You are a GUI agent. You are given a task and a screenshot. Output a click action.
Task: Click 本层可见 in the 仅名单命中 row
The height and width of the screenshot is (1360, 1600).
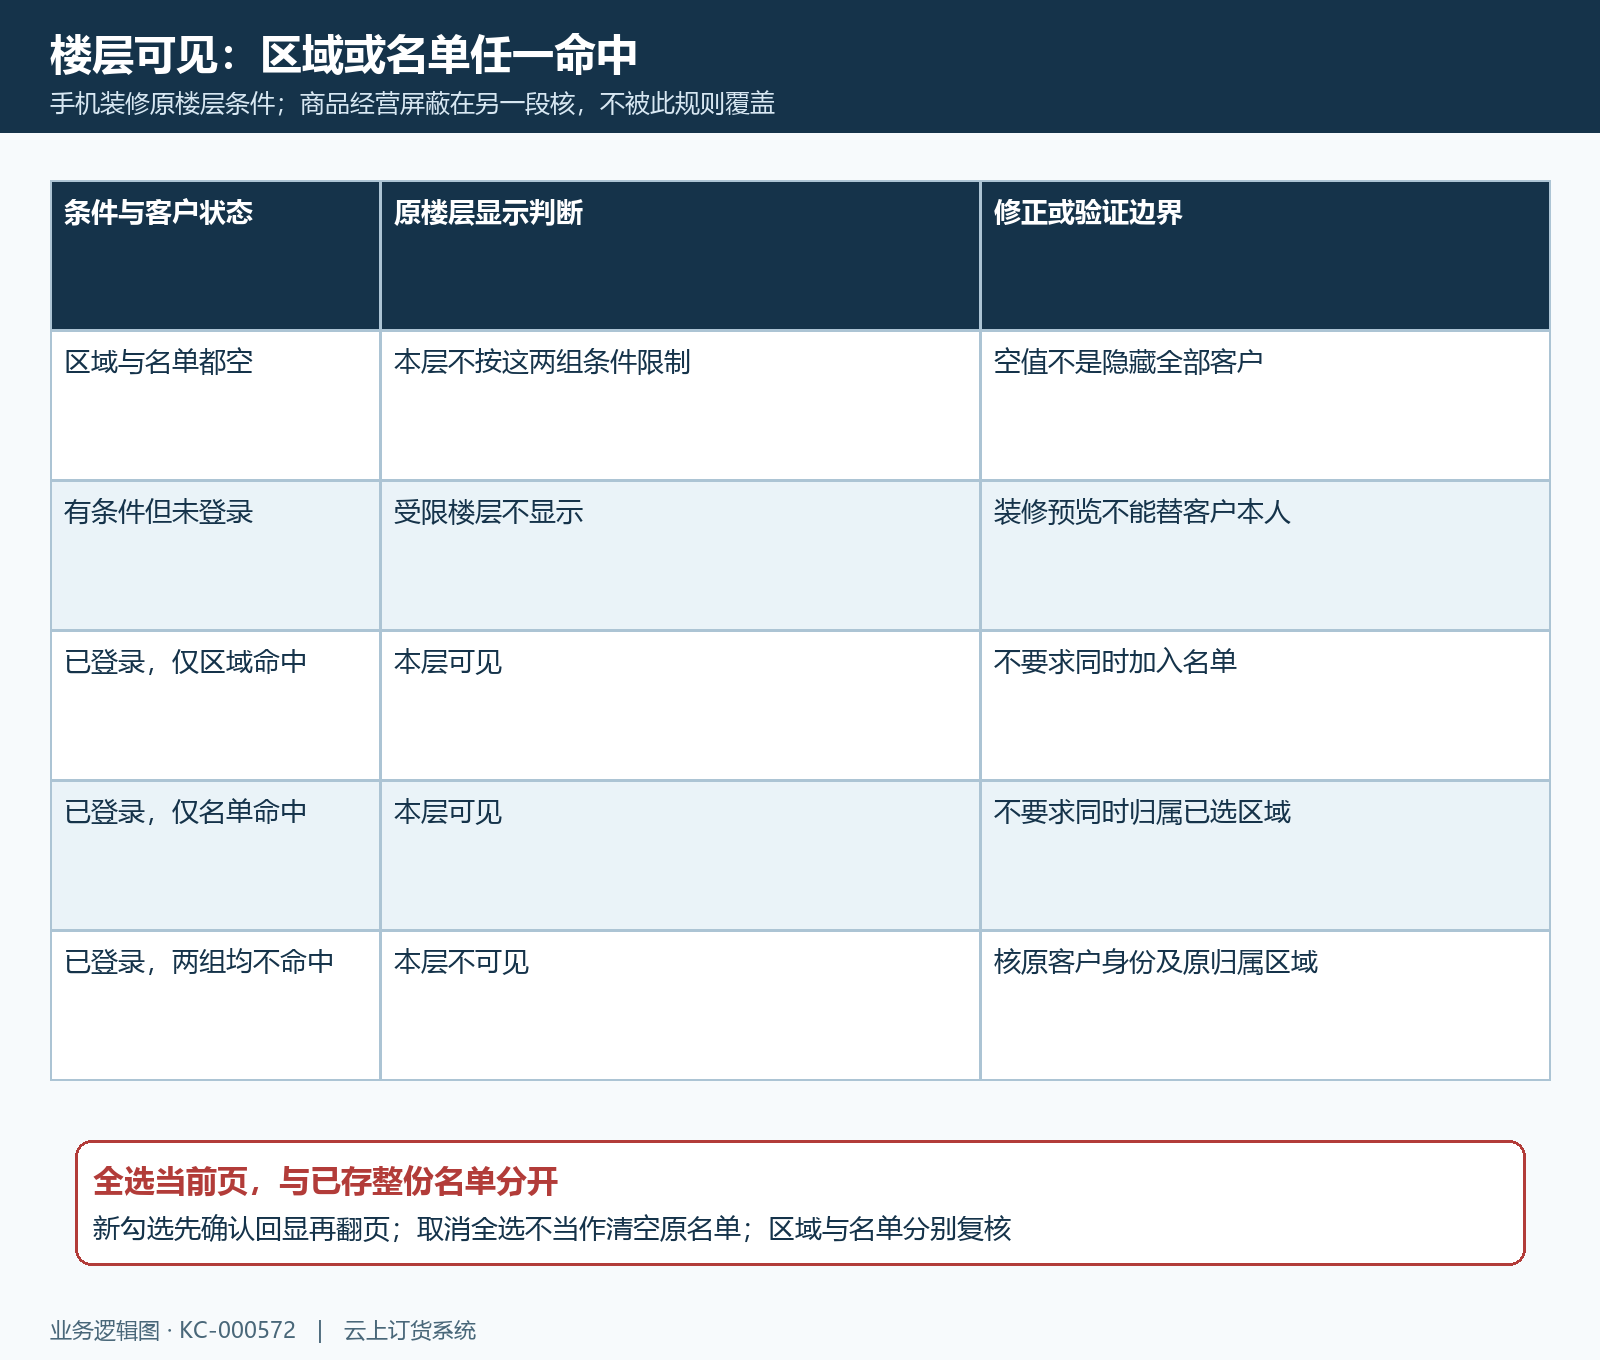[x=680, y=856]
